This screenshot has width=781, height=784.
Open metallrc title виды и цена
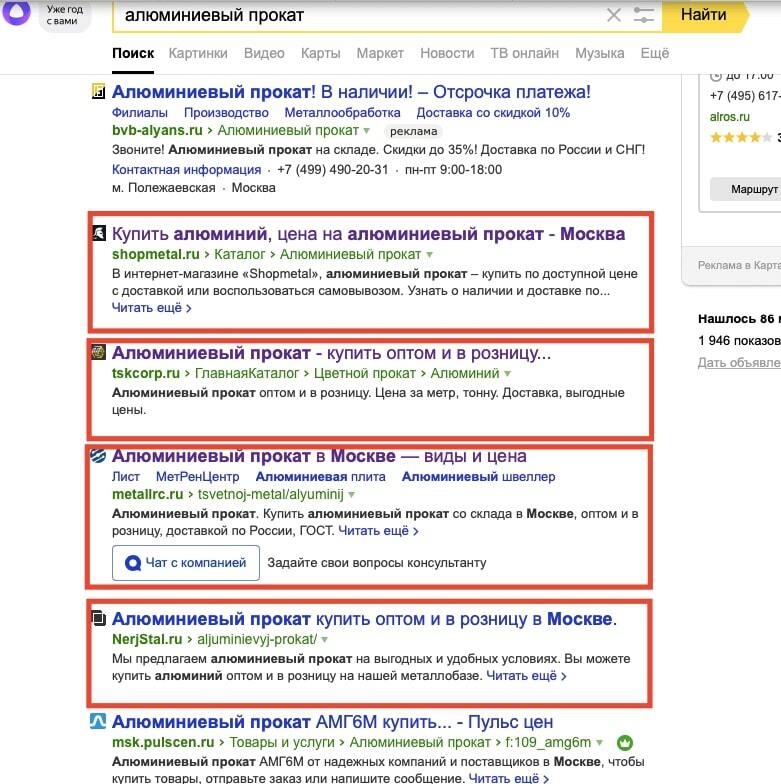pos(319,456)
